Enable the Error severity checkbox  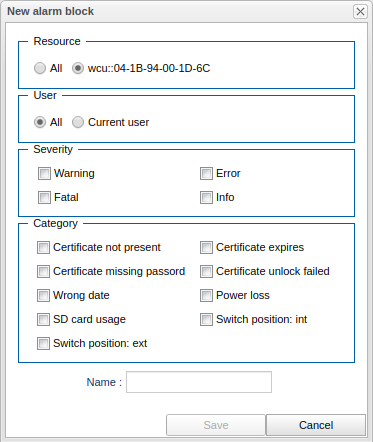(x=206, y=173)
